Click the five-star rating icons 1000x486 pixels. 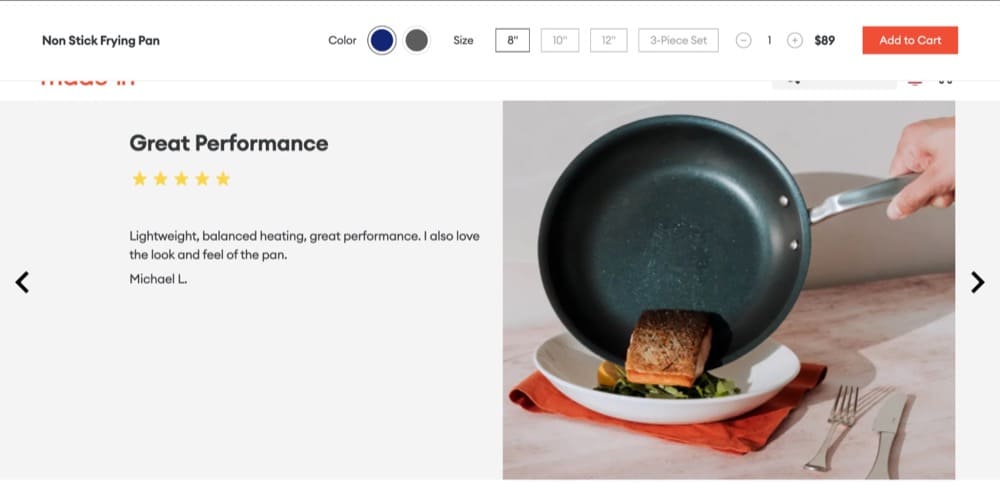[x=181, y=179]
